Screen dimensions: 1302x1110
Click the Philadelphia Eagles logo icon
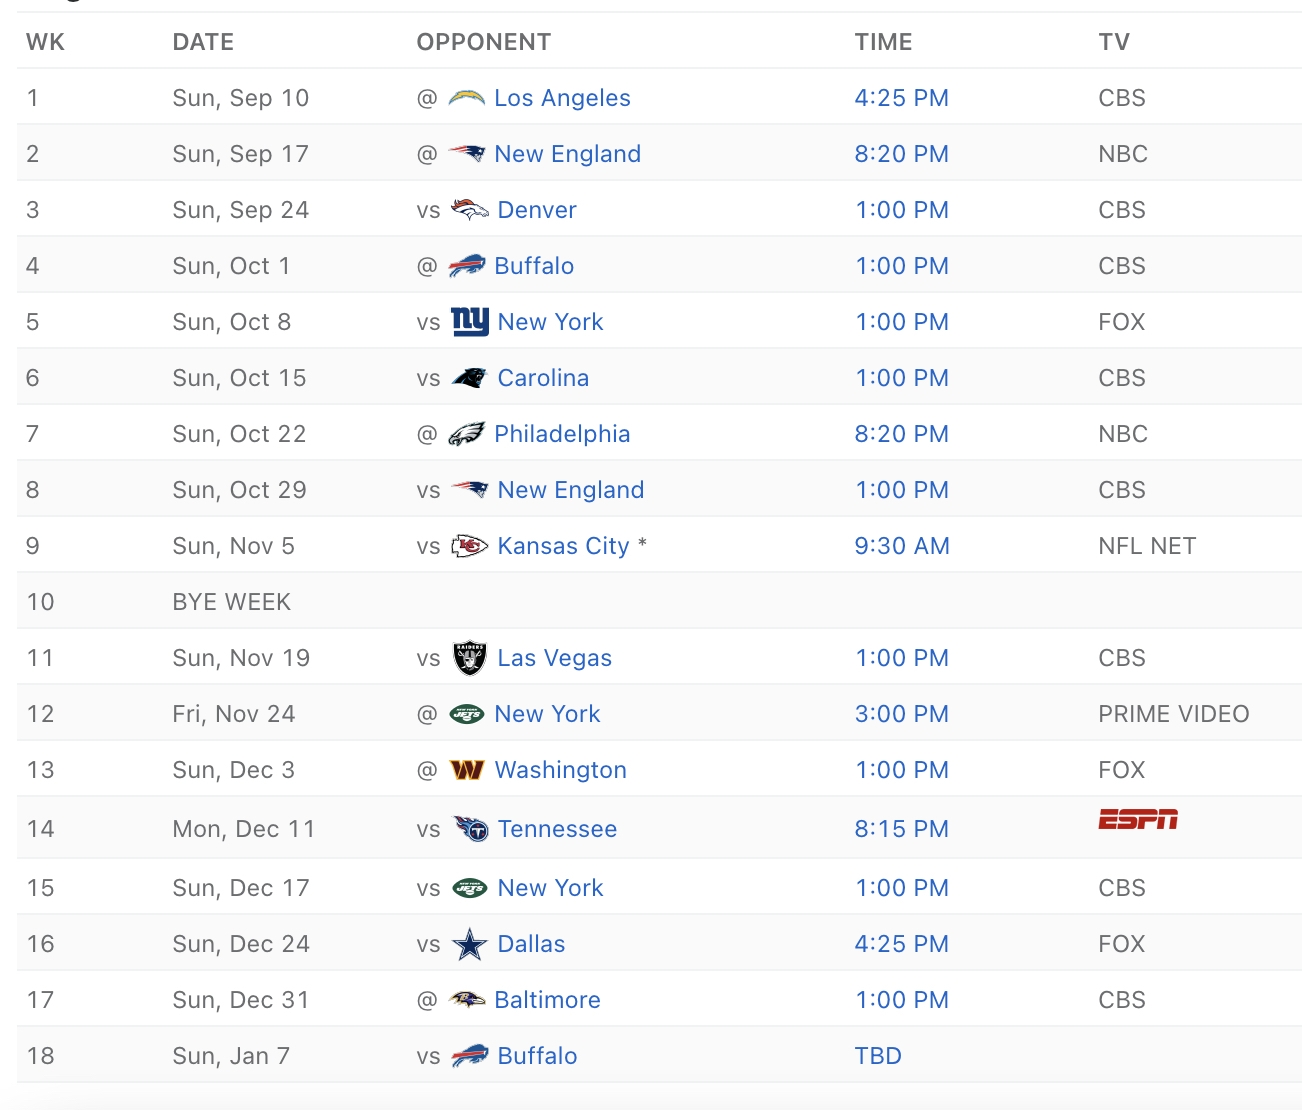coord(466,434)
